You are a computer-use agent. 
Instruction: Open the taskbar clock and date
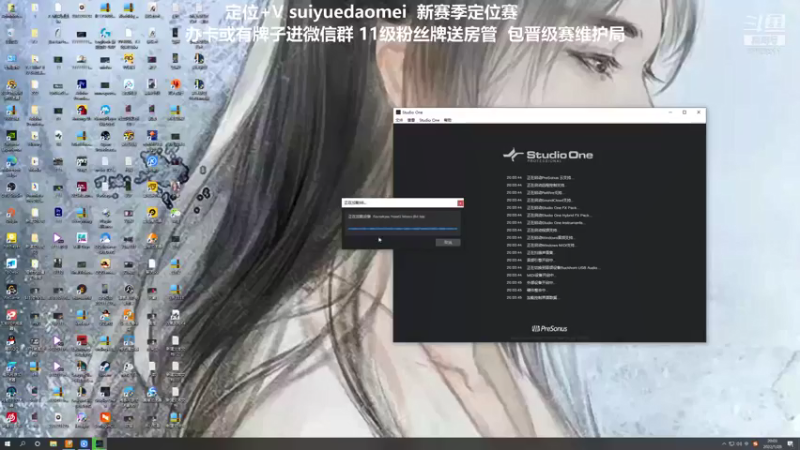pyautogui.click(x=772, y=444)
